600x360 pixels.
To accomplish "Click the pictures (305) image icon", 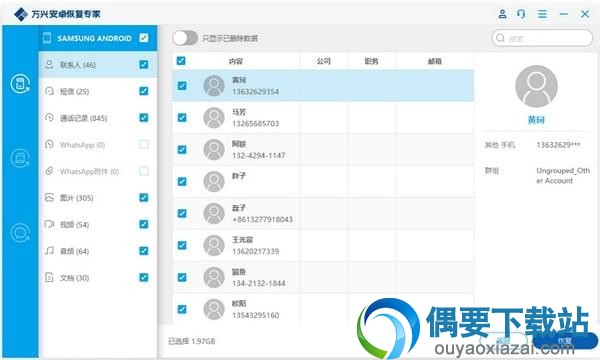I will point(49,197).
